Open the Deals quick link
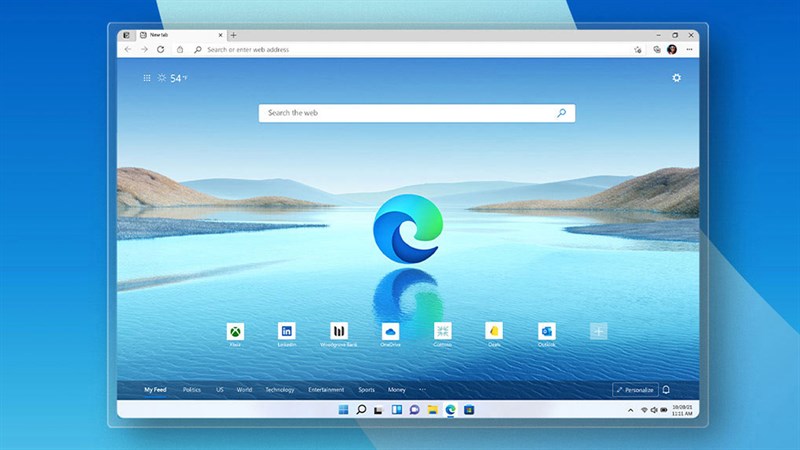 (x=494, y=335)
